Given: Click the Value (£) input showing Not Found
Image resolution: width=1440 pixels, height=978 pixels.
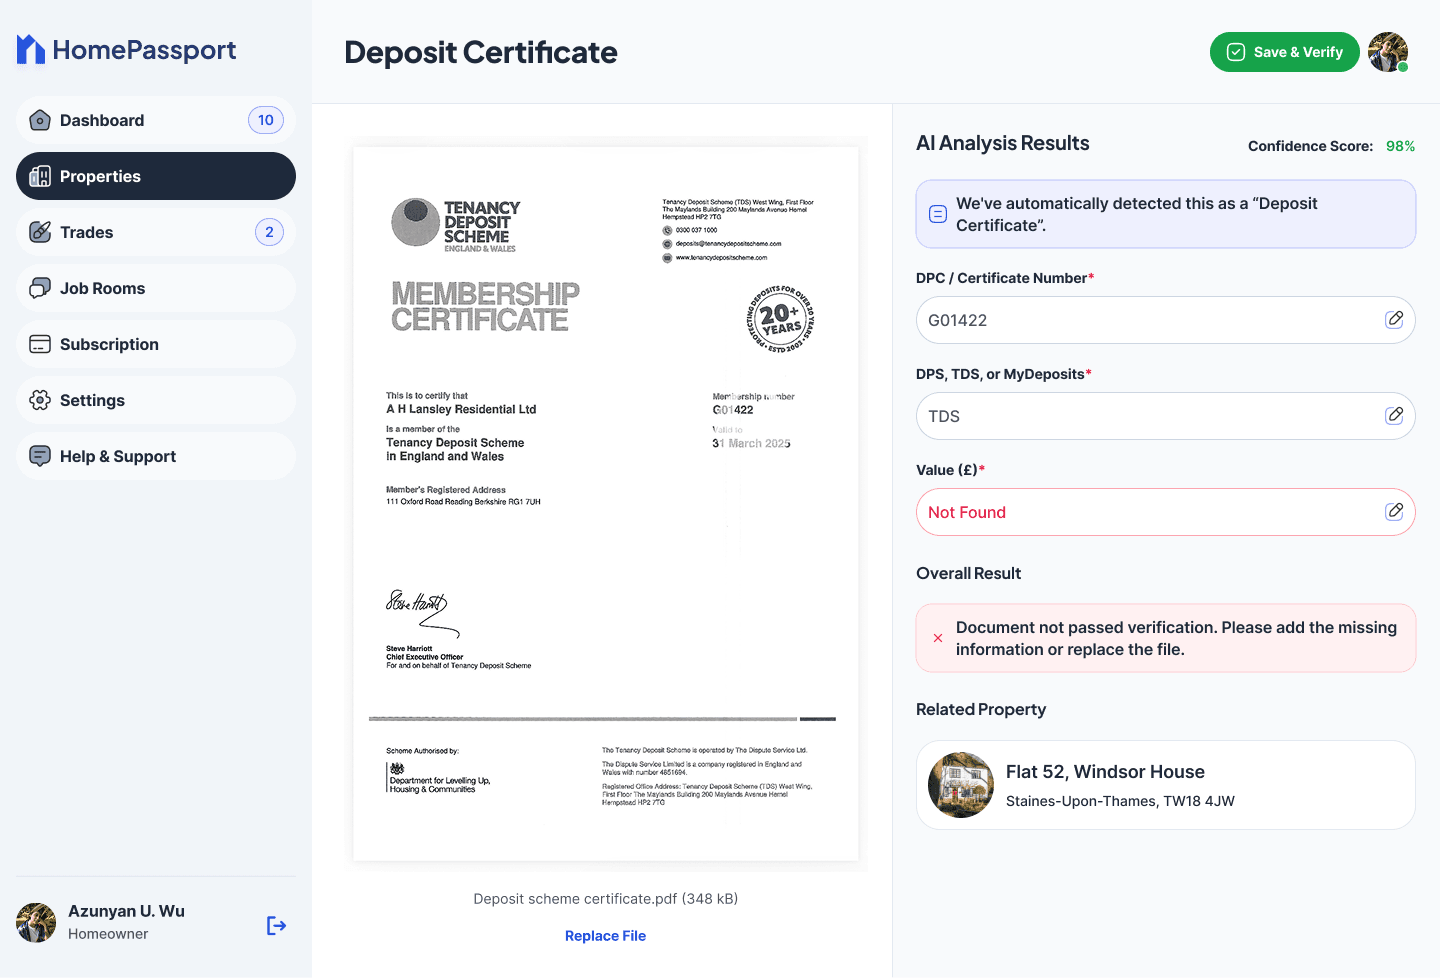Looking at the screenshot, I should point(1166,512).
